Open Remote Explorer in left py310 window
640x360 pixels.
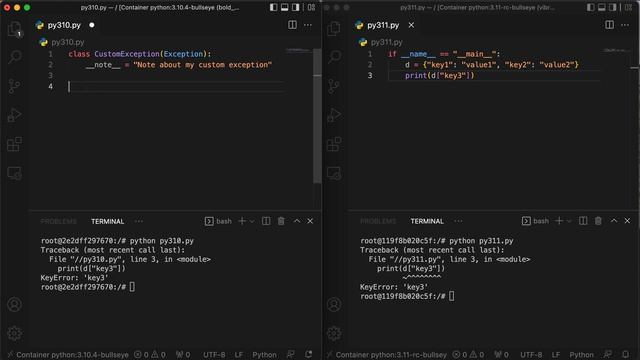15,173
